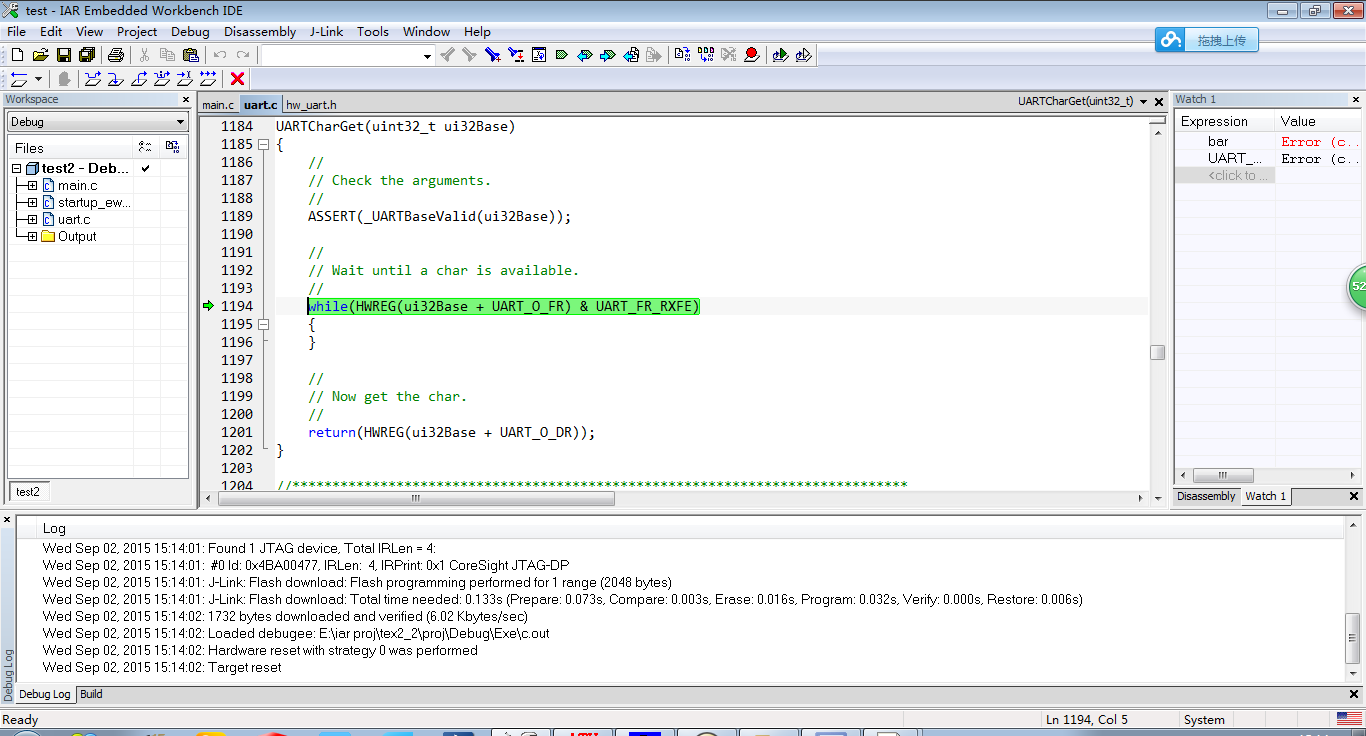Click the UARTCharGet function name in editor header
Viewport: 1366px width, 736px height.
coord(1076,101)
